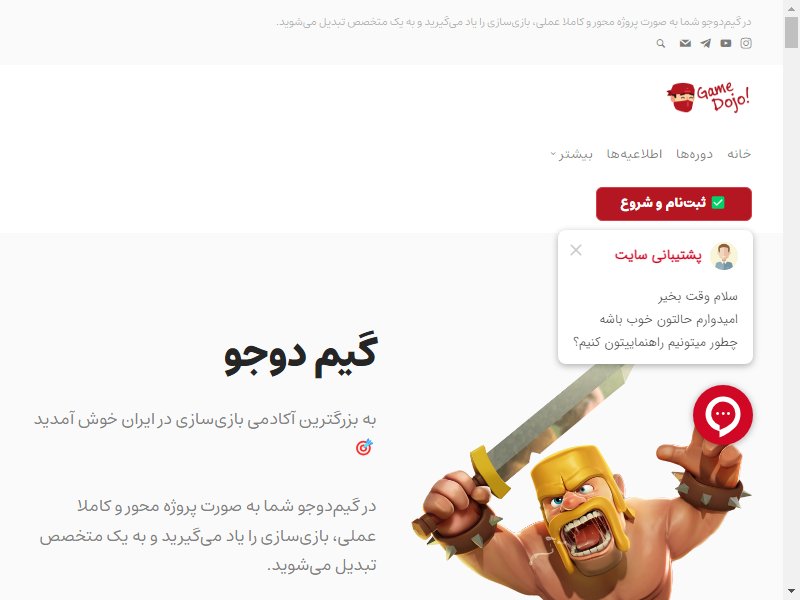Viewport: 800px width, 600px height.
Task: Click the Game Dojo logo
Action: coord(709,97)
